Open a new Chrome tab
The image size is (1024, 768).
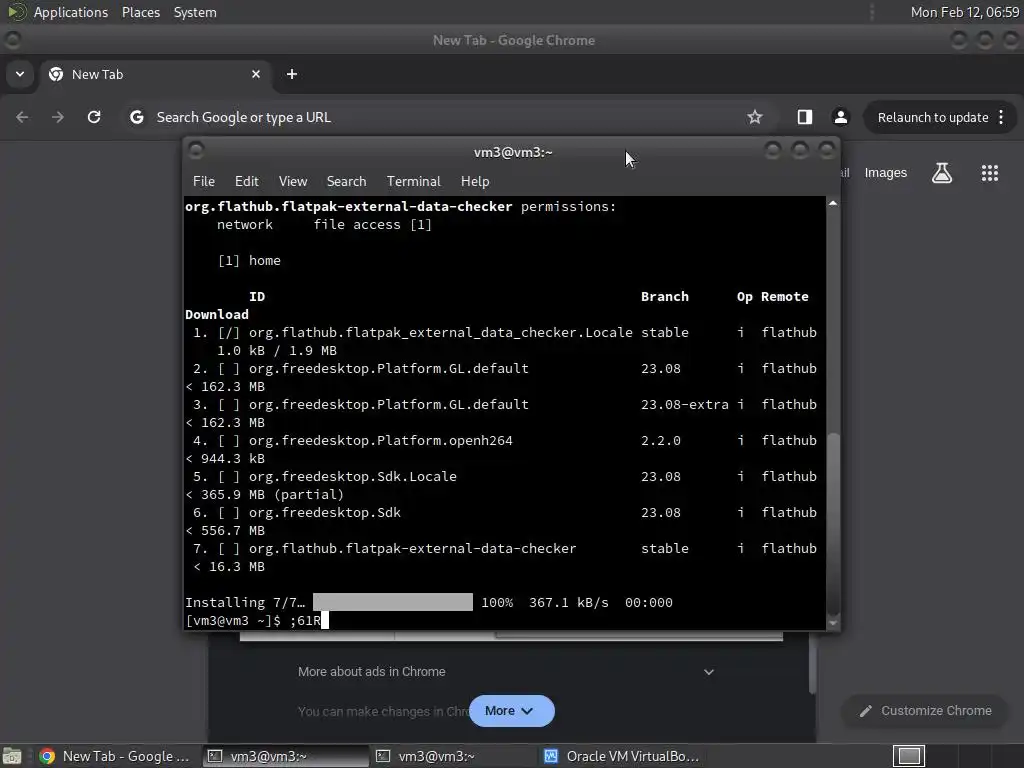tap(292, 74)
